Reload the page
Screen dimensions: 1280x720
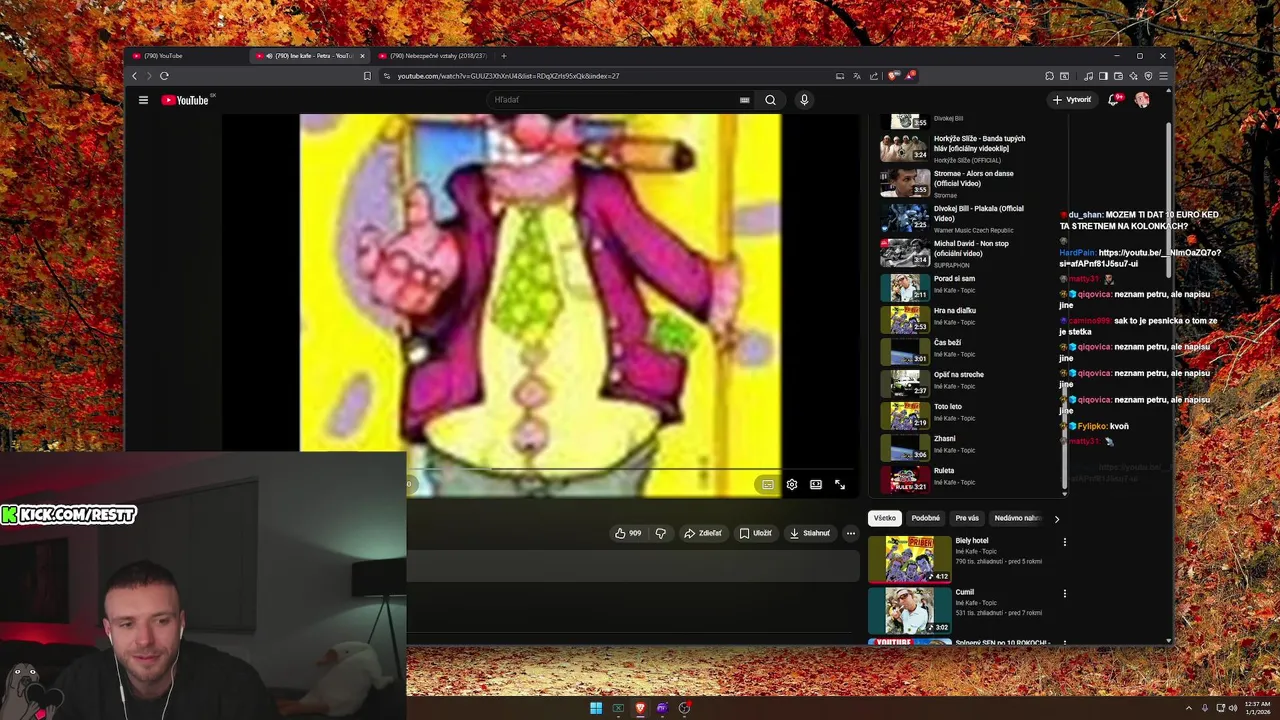click(x=164, y=76)
